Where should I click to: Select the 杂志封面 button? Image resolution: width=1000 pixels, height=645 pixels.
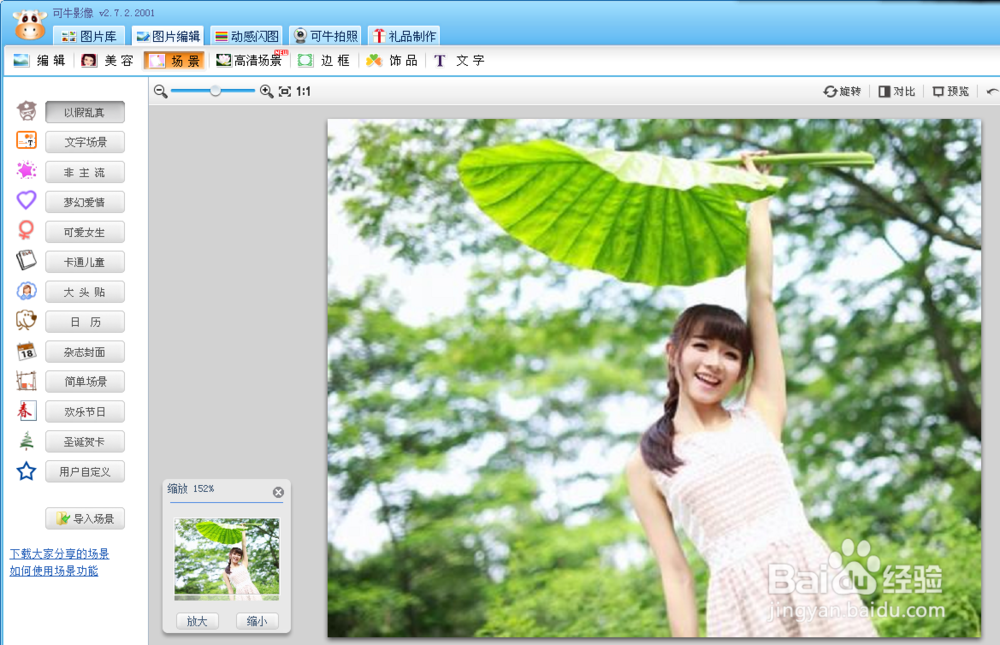click(x=85, y=352)
